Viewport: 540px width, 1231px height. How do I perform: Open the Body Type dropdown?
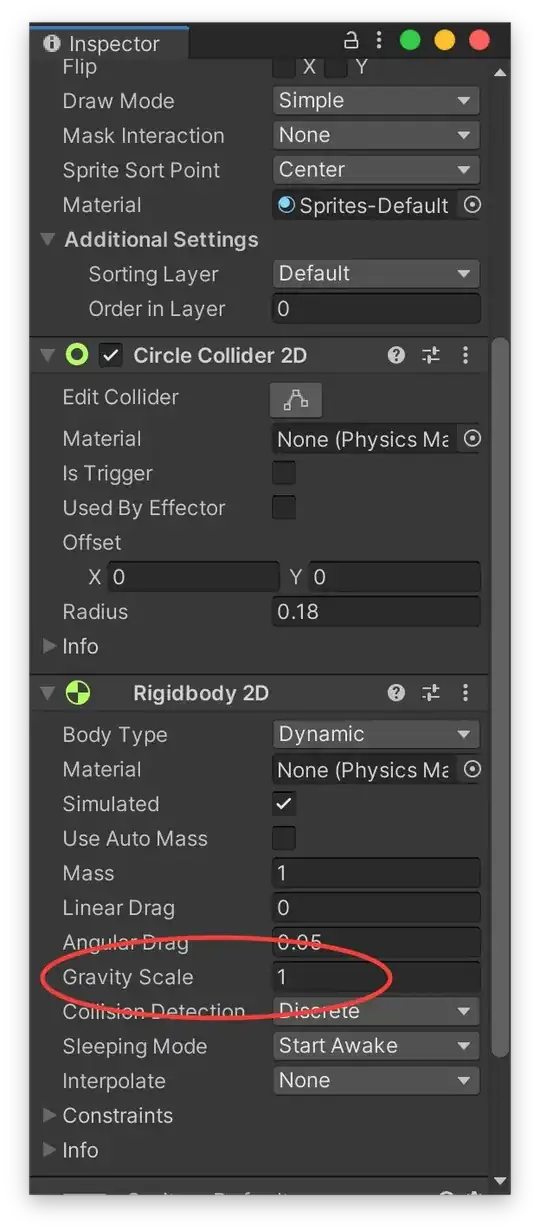tap(376, 734)
